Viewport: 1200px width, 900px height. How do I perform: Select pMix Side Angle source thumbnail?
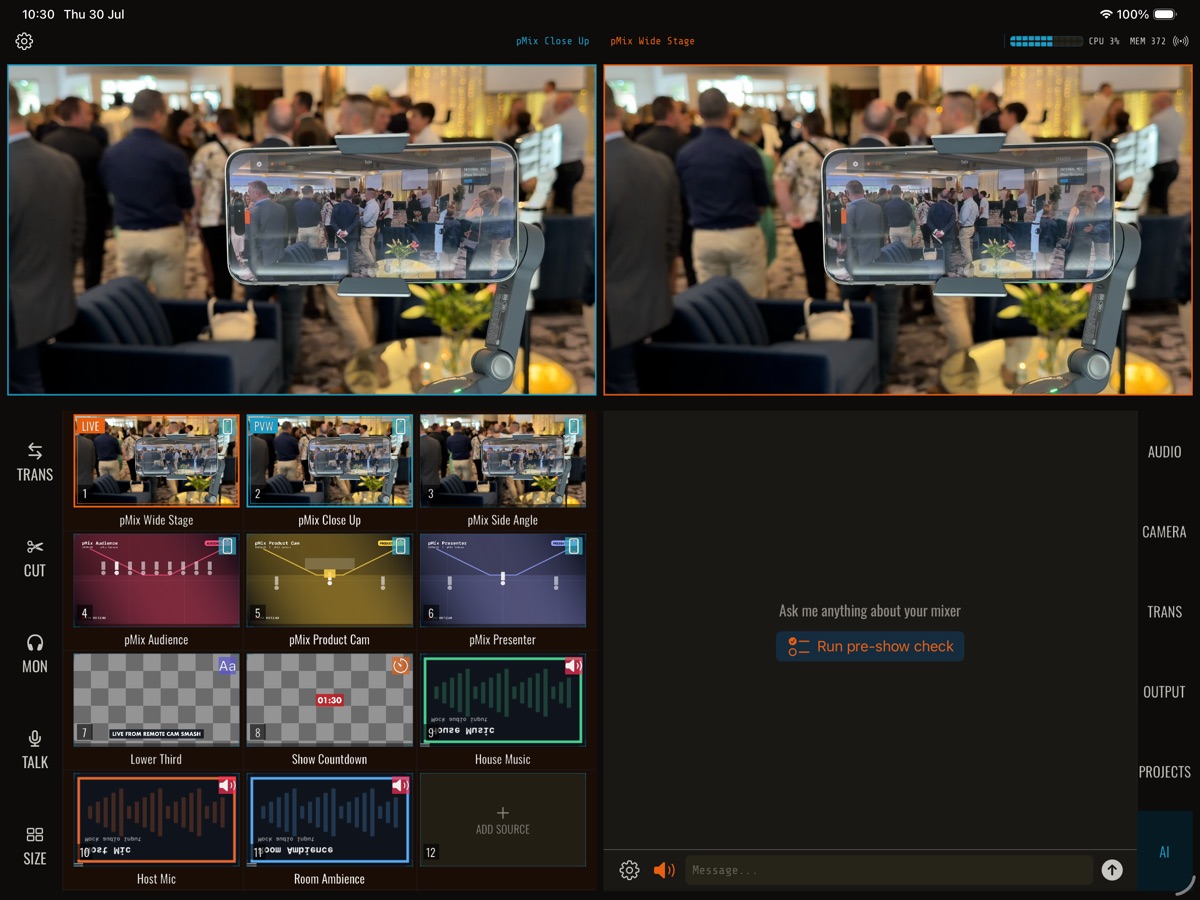pyautogui.click(x=503, y=461)
